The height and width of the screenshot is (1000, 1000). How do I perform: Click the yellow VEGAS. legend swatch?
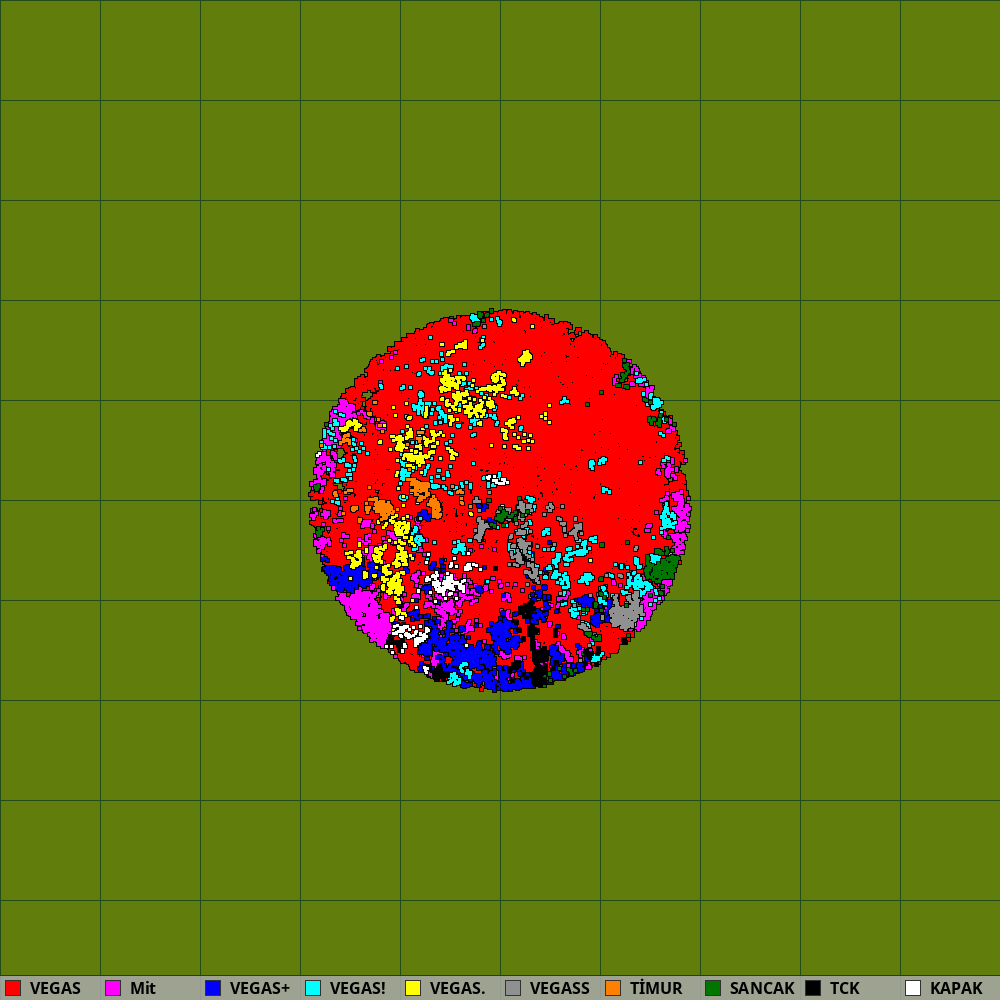click(x=413, y=988)
